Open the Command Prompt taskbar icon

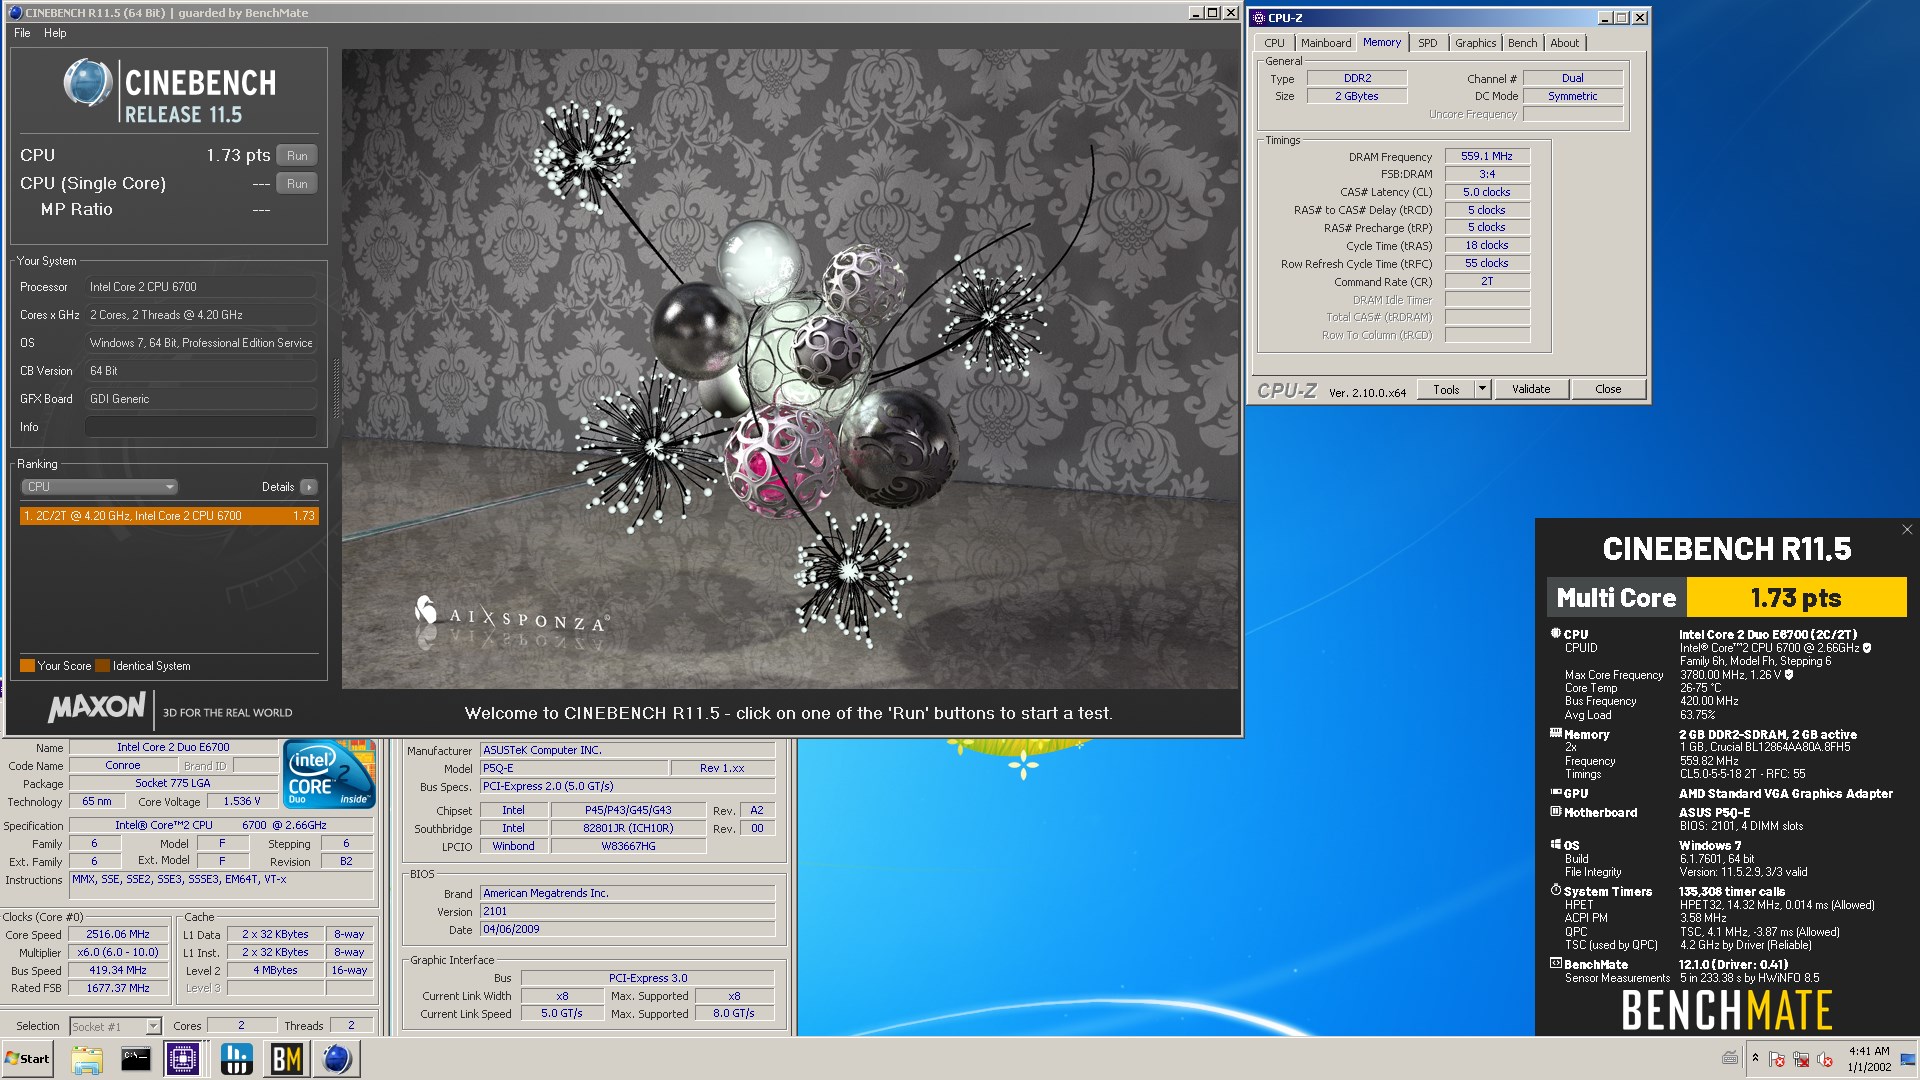(x=135, y=1059)
